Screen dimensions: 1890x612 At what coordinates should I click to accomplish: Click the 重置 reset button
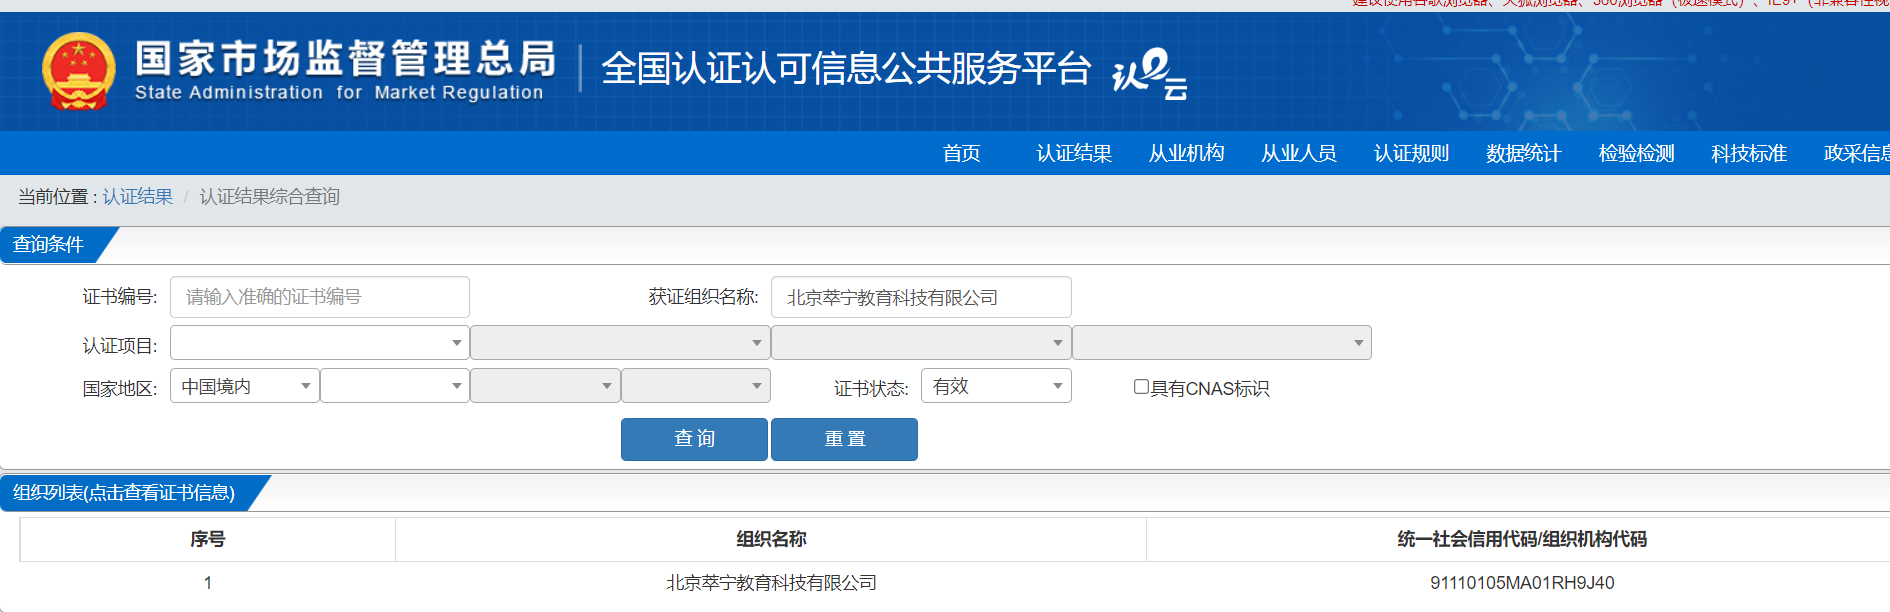[x=844, y=439]
